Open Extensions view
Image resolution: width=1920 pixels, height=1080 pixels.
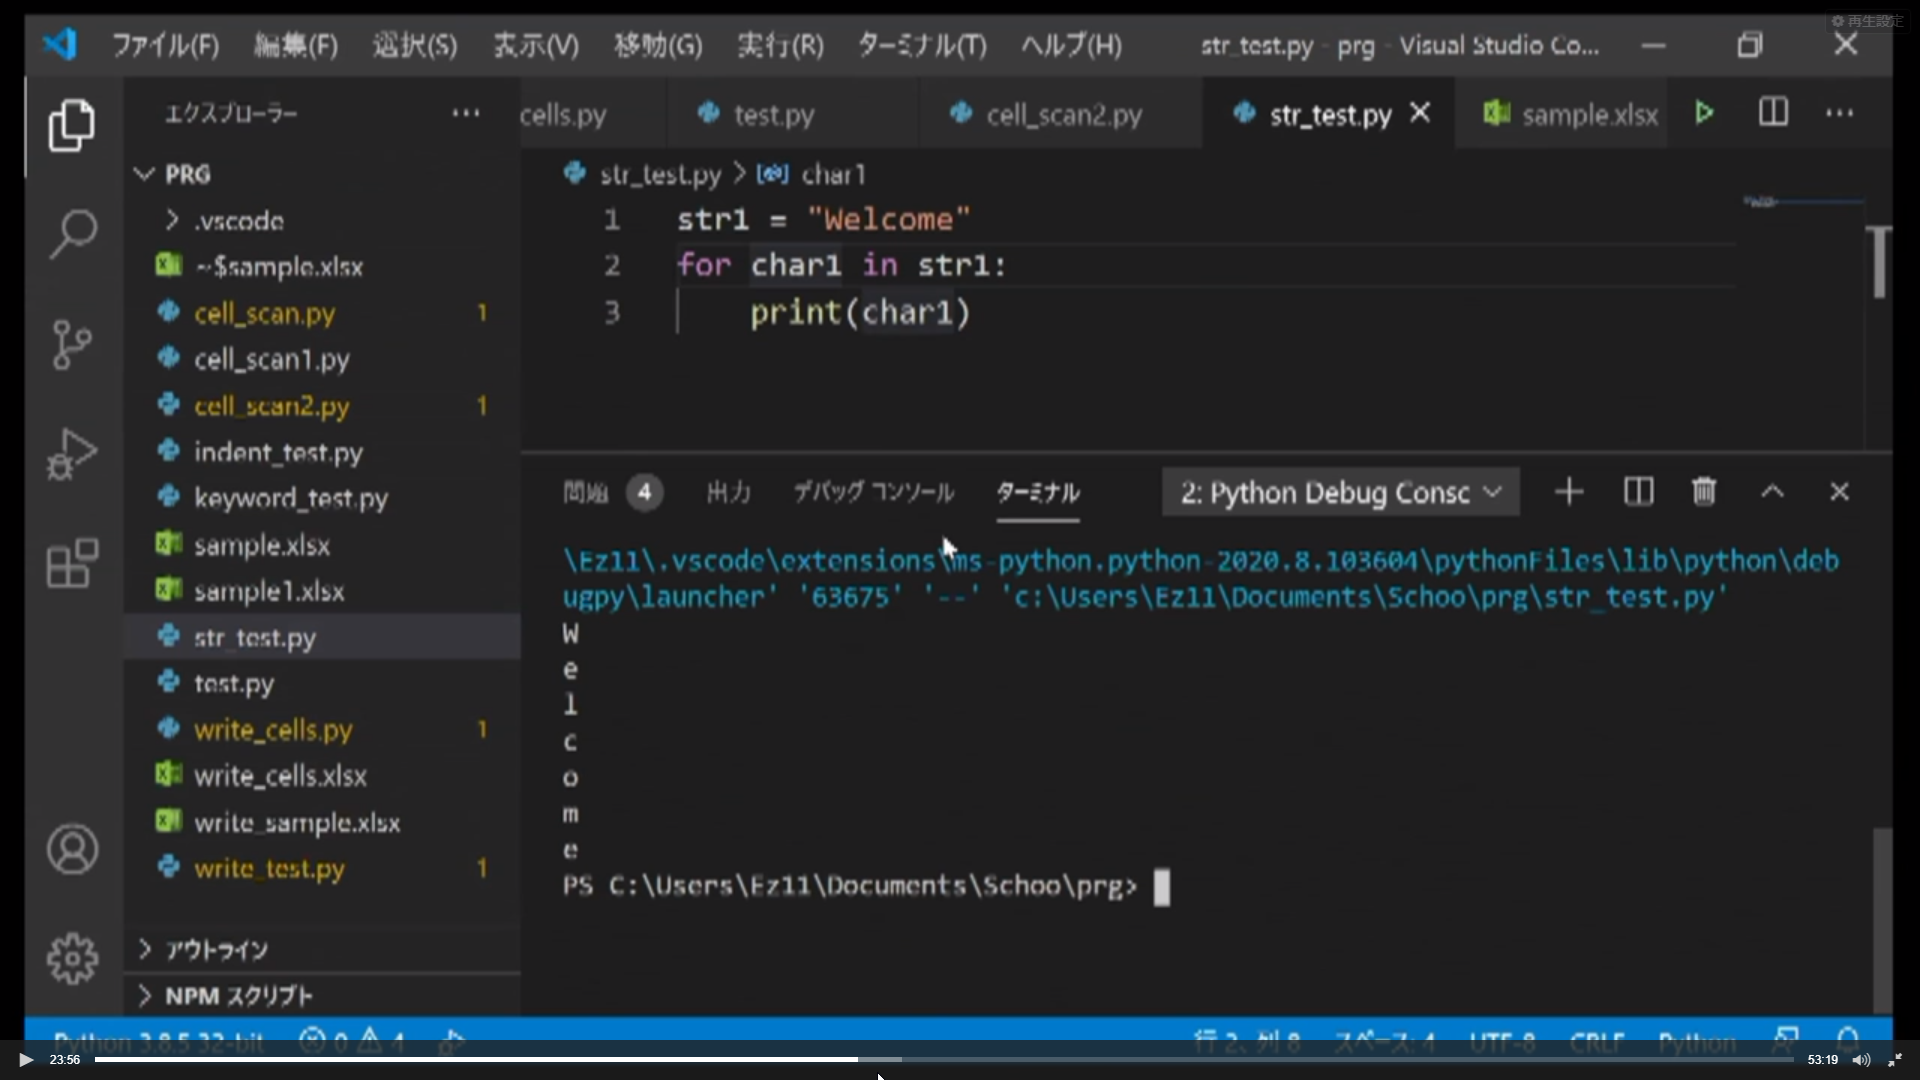coord(72,564)
